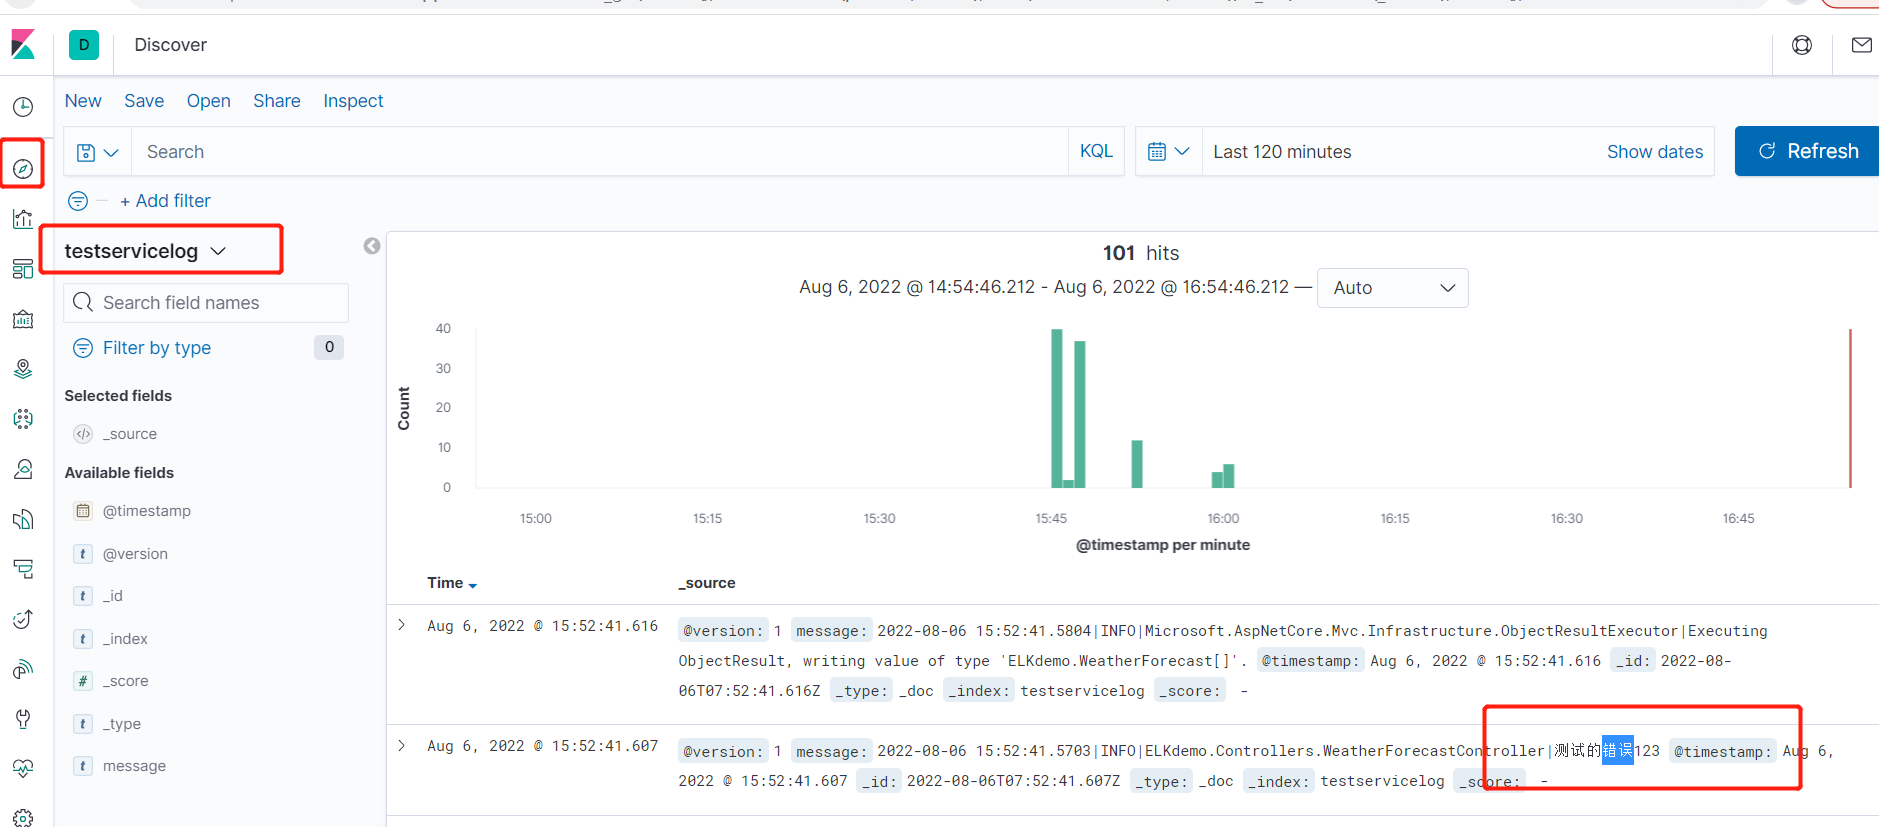Open Metrics app in sidebar
Screen dimensions: 1879x827
click(x=23, y=469)
